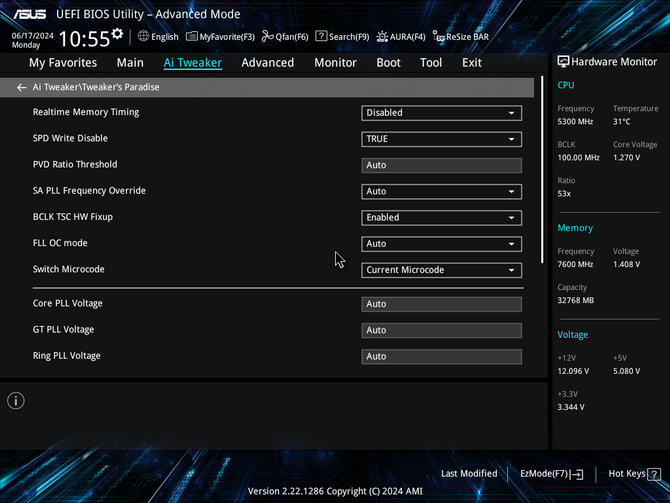Click the Hardware Monitor icon

point(563,62)
